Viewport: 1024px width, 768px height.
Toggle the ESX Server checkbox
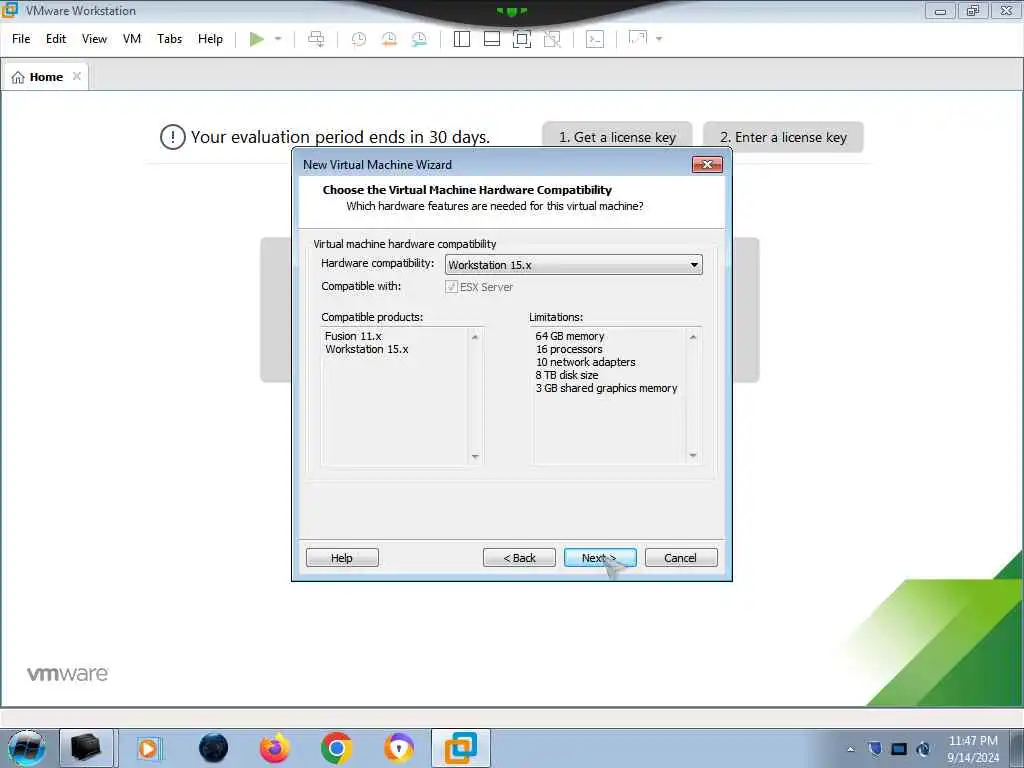pyautogui.click(x=451, y=287)
